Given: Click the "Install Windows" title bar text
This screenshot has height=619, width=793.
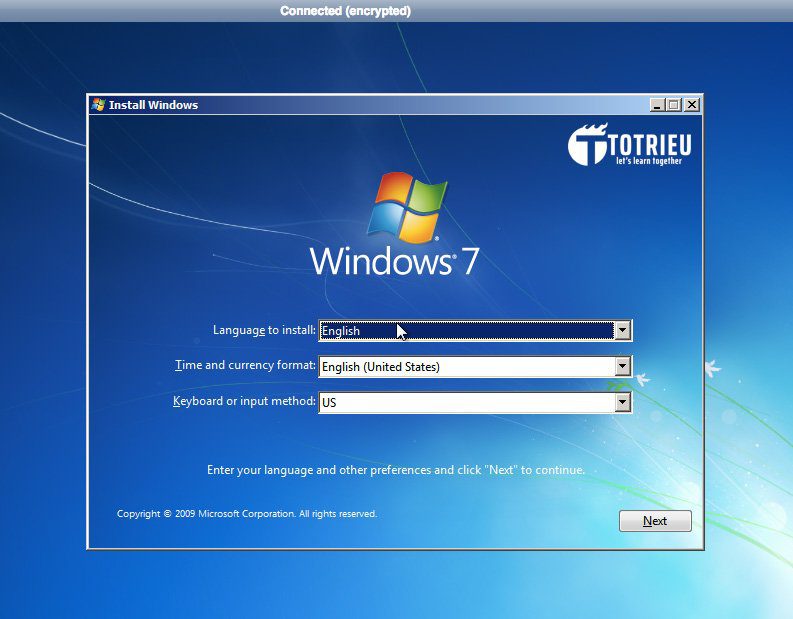Looking at the screenshot, I should [x=153, y=105].
